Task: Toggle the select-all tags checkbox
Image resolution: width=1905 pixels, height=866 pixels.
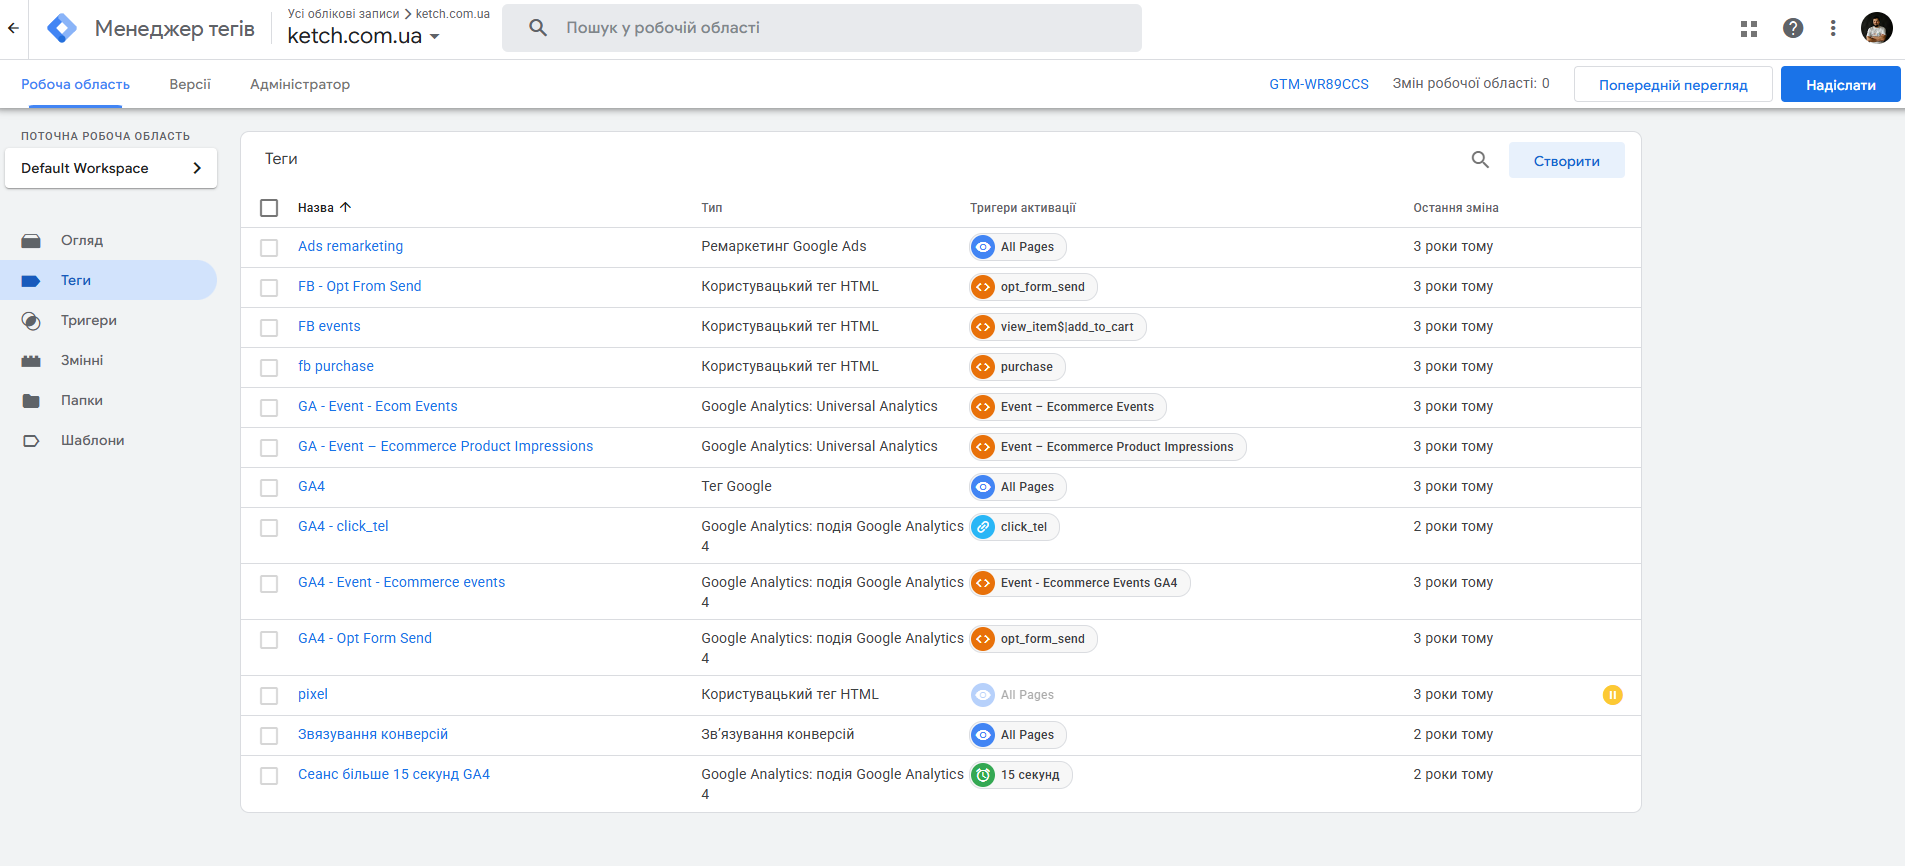Action: click(269, 208)
